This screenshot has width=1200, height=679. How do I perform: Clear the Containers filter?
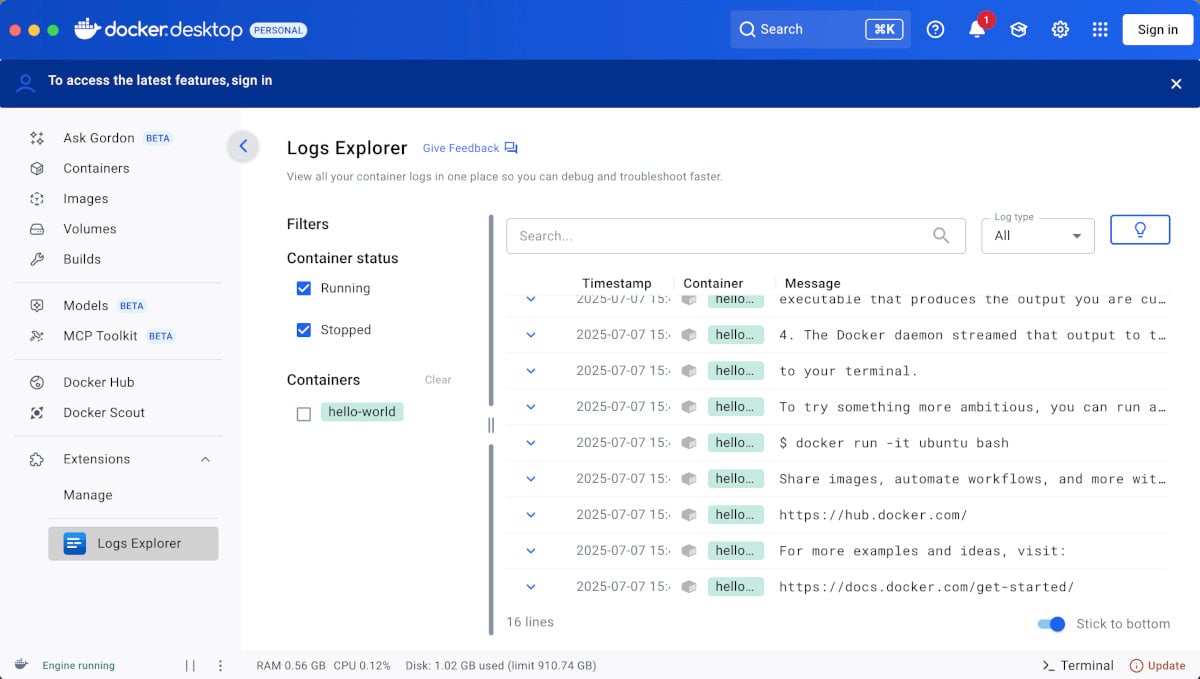tap(438, 380)
